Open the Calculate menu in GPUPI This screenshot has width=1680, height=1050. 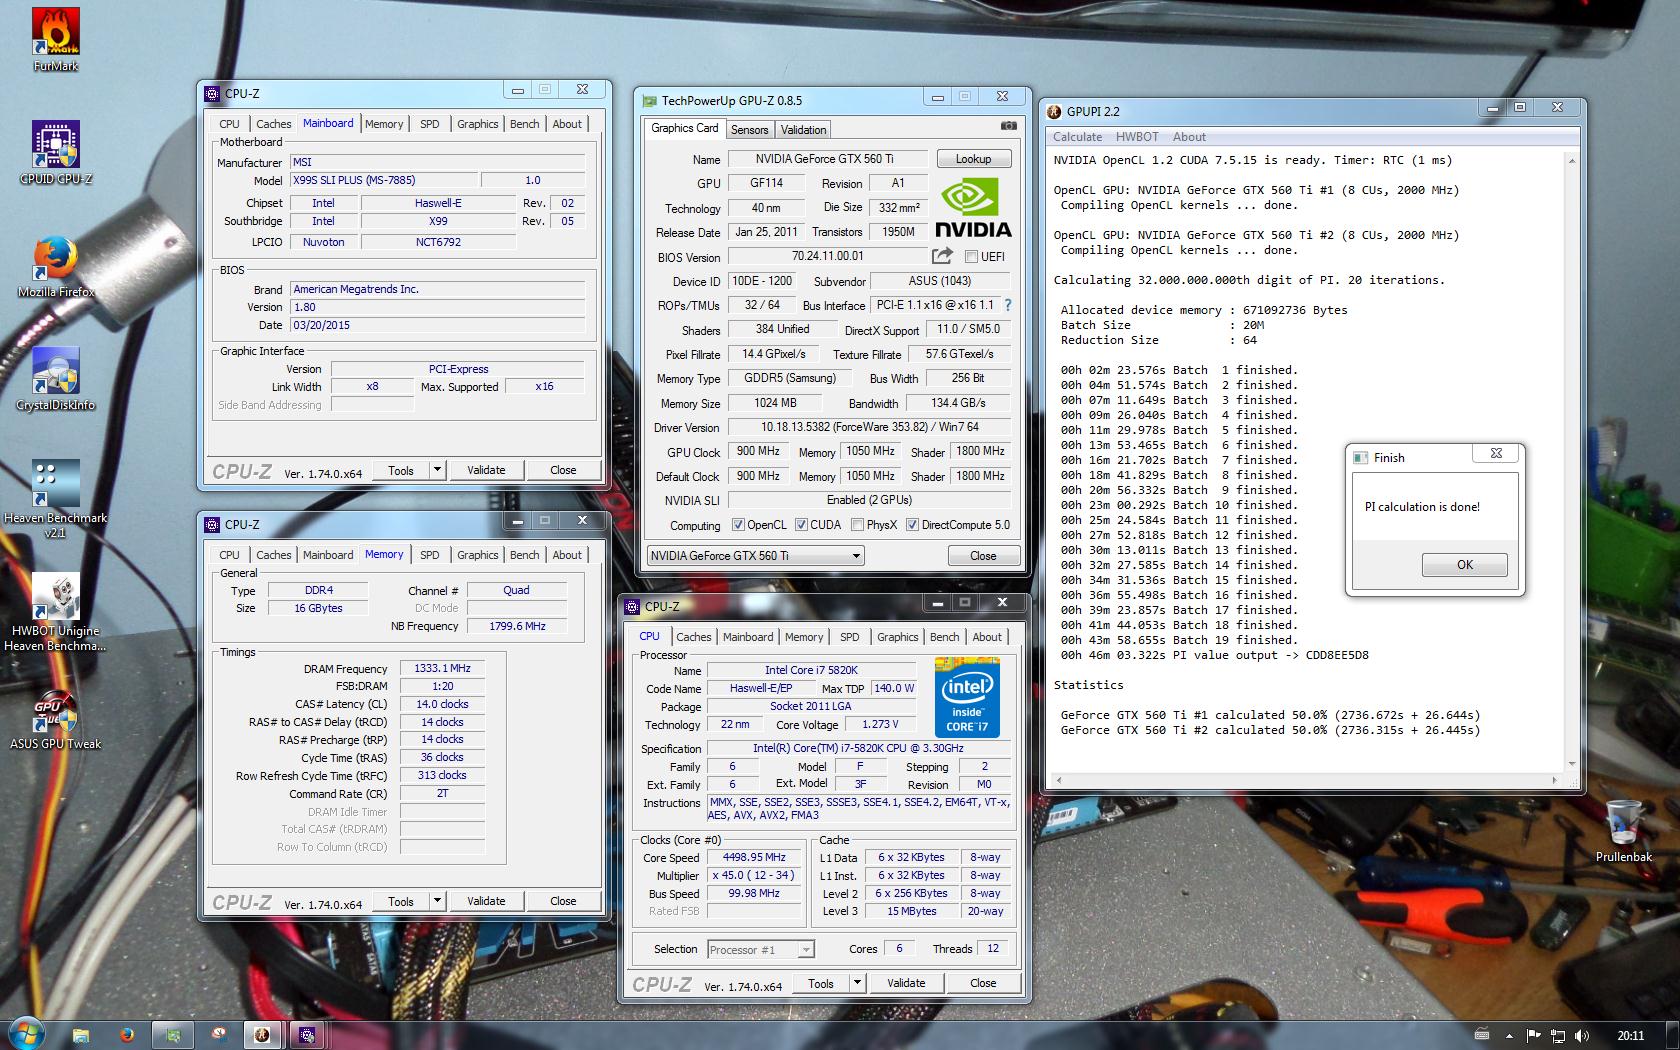(x=1077, y=137)
